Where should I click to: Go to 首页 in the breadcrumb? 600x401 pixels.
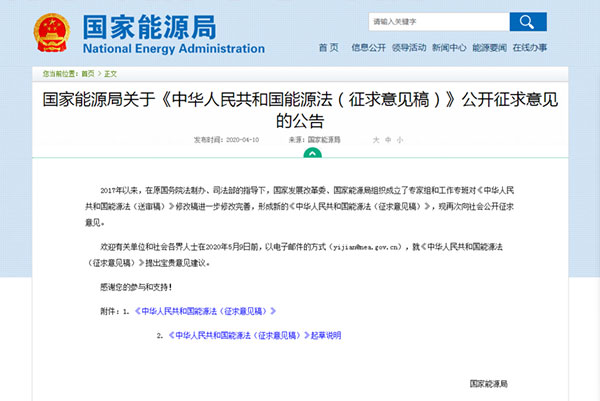tap(88, 74)
